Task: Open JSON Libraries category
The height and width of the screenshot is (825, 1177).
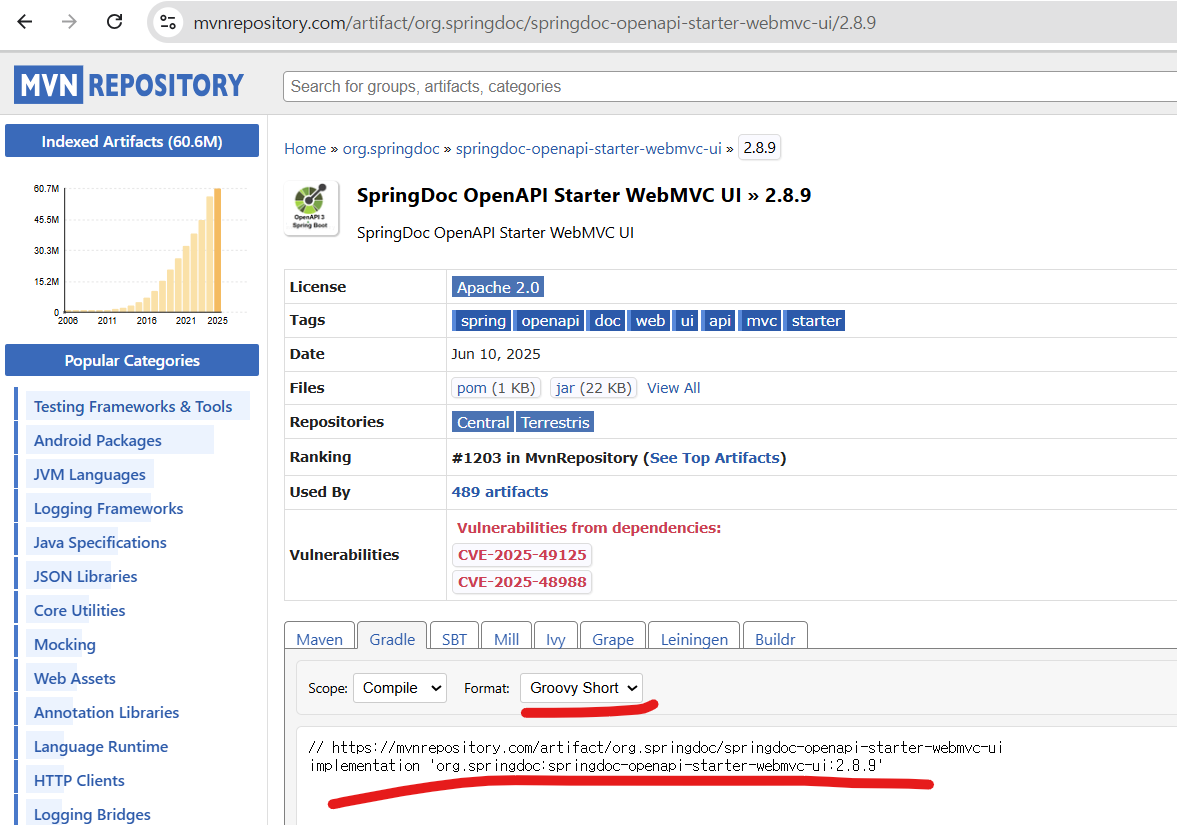Action: (x=86, y=577)
